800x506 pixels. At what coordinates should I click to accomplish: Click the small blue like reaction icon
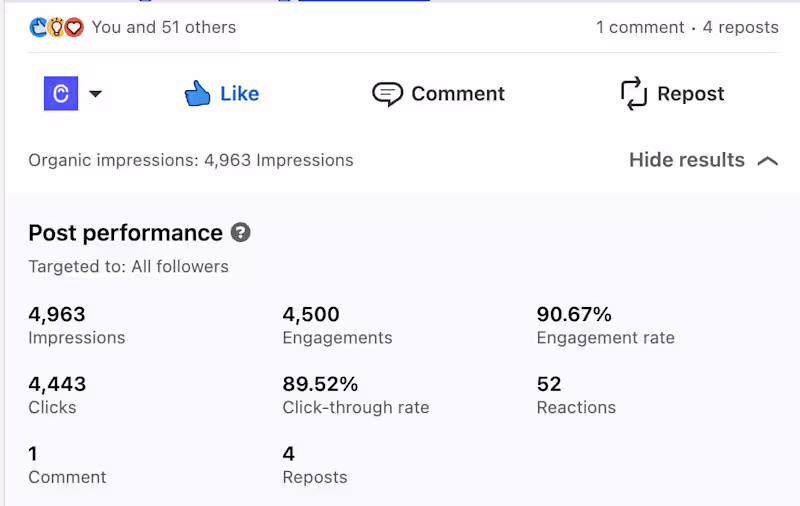point(39,28)
